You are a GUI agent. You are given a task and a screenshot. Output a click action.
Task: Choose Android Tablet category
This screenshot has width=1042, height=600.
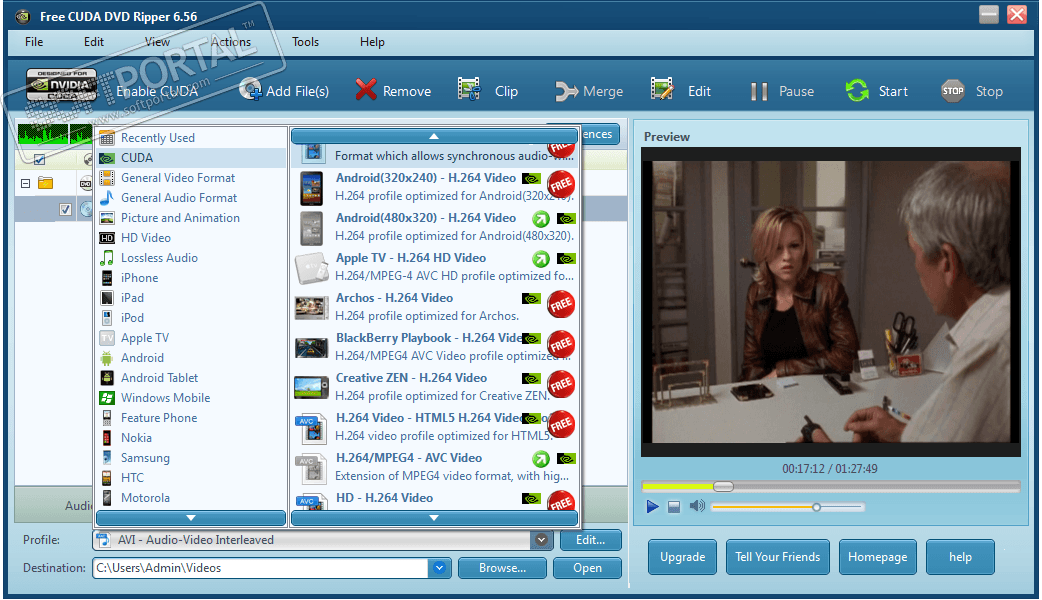(191, 377)
